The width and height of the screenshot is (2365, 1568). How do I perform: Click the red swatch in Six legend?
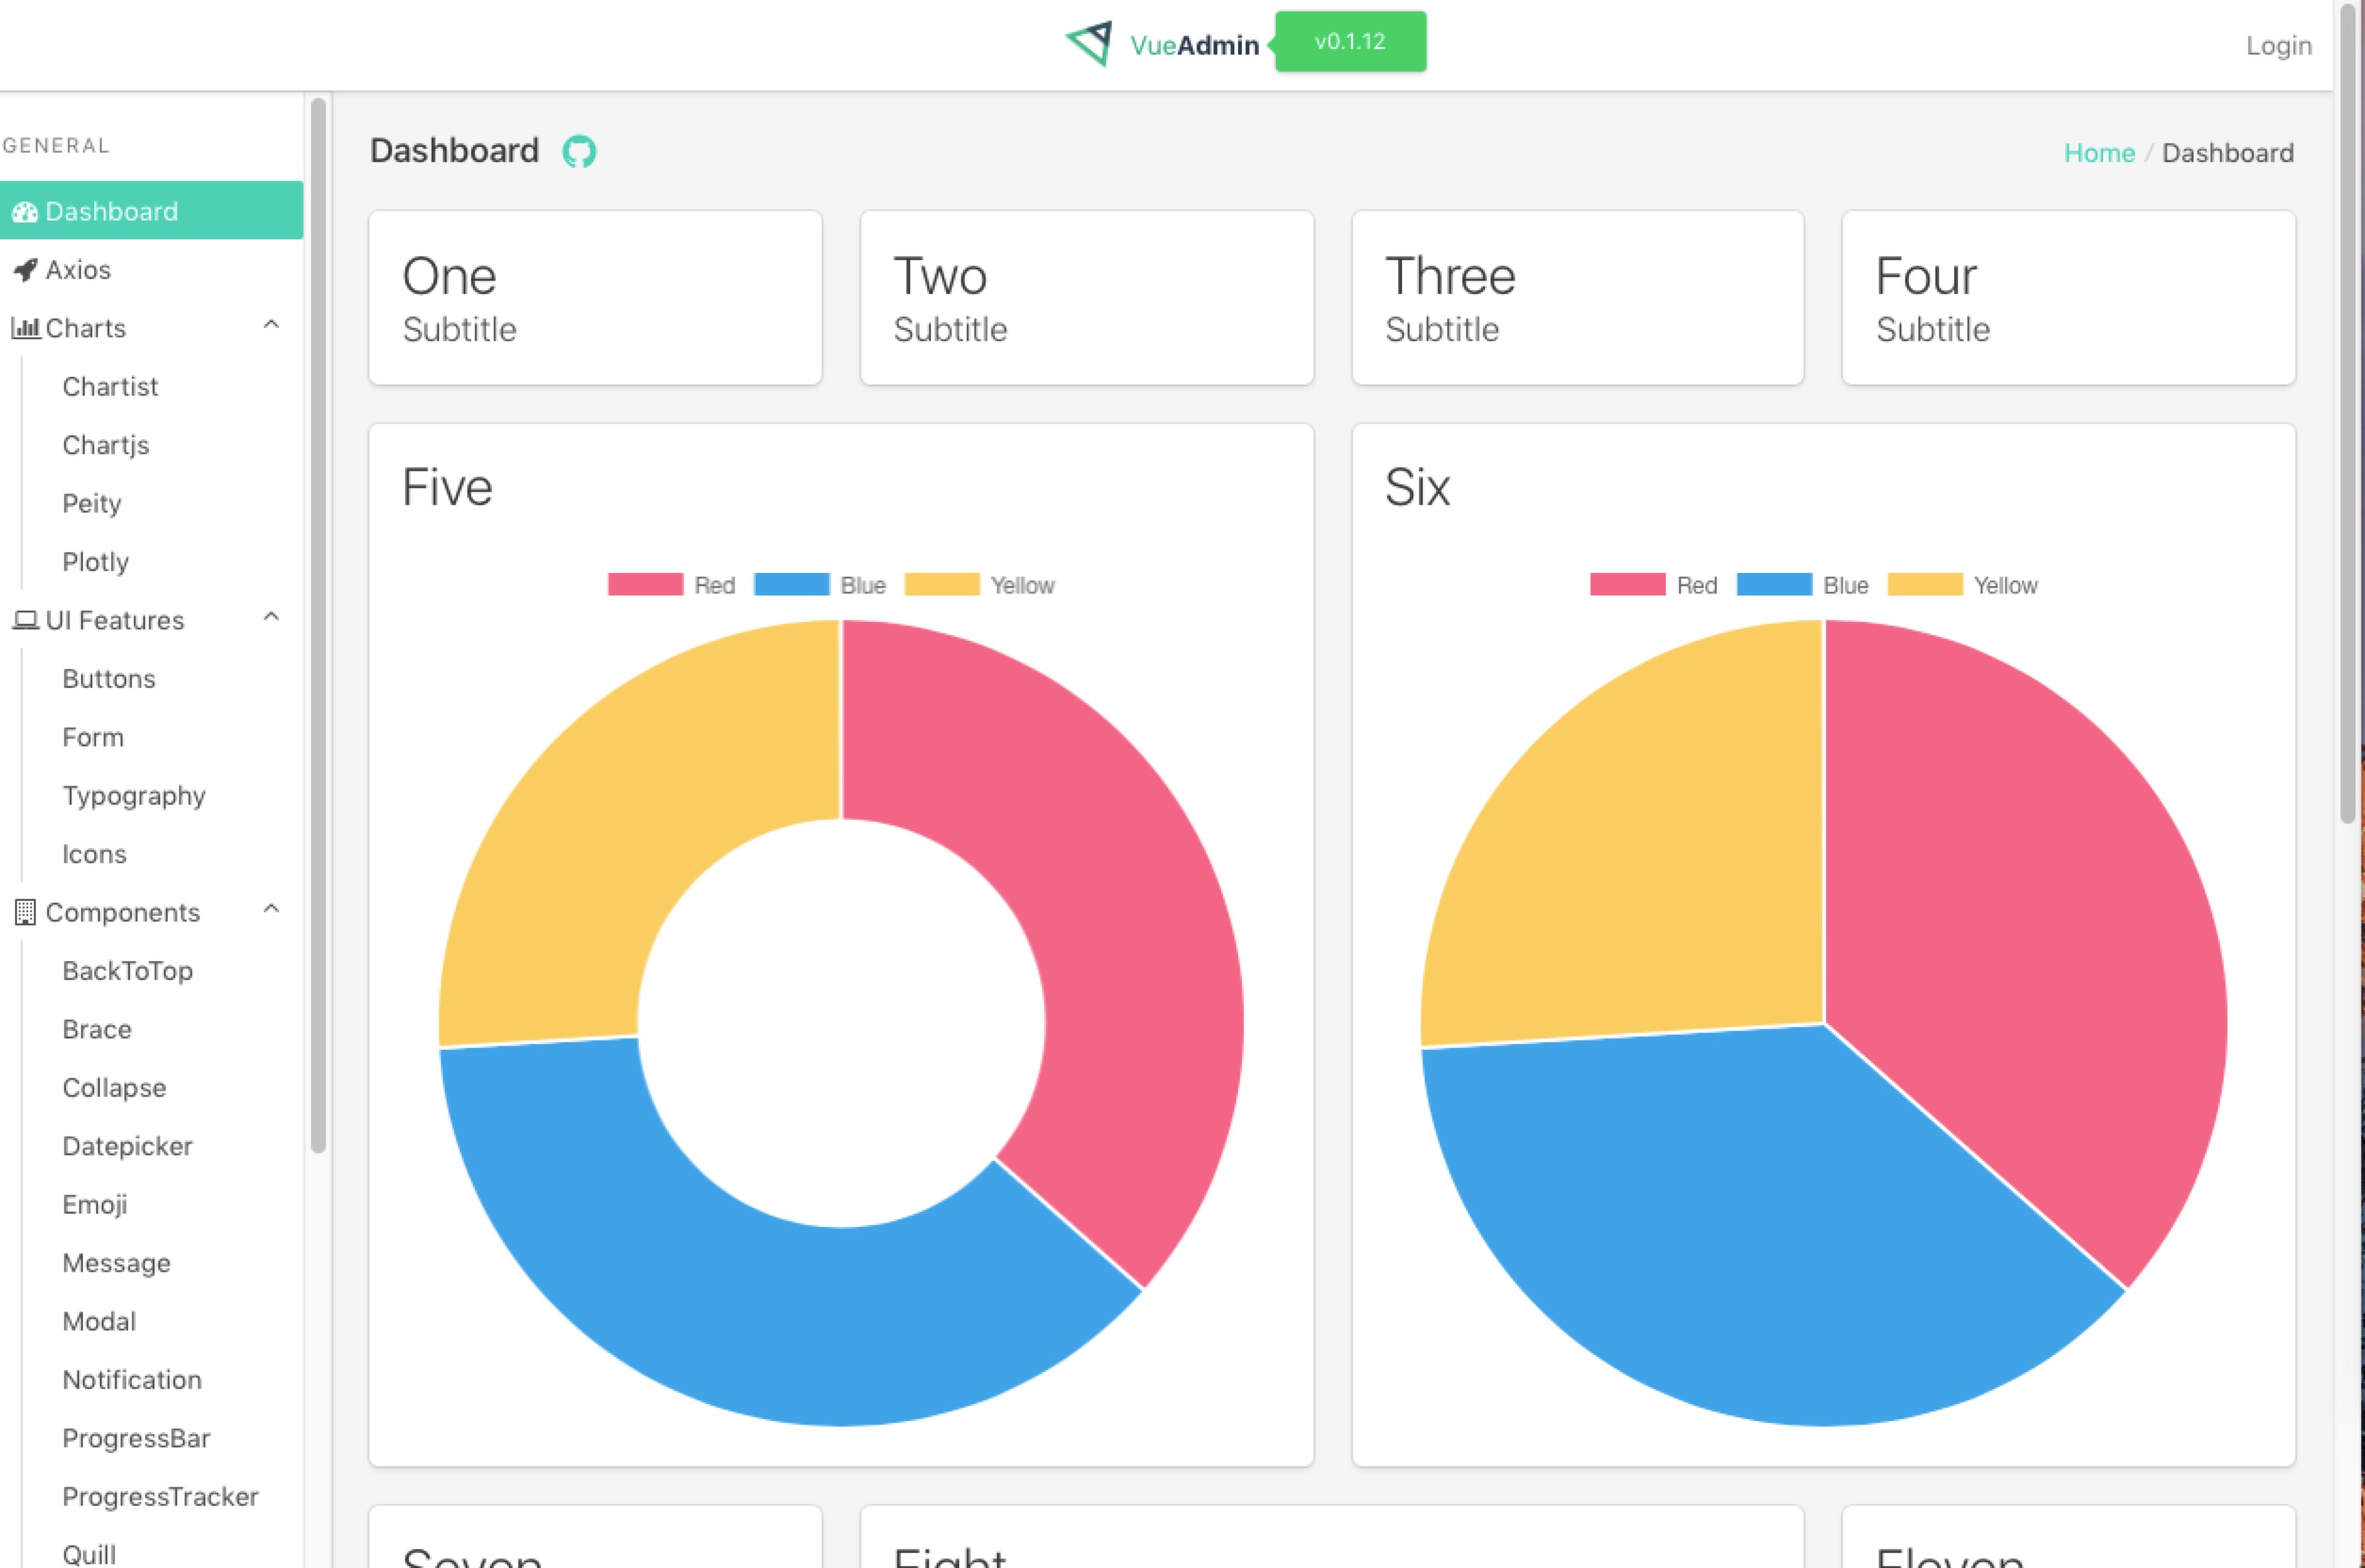click(x=1627, y=585)
